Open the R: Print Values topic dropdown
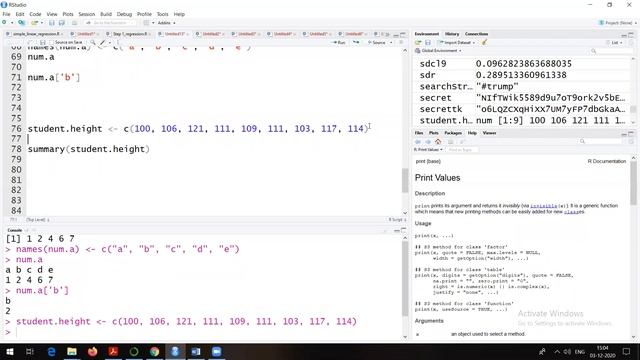The width and height of the screenshot is (640, 360). coord(428,150)
